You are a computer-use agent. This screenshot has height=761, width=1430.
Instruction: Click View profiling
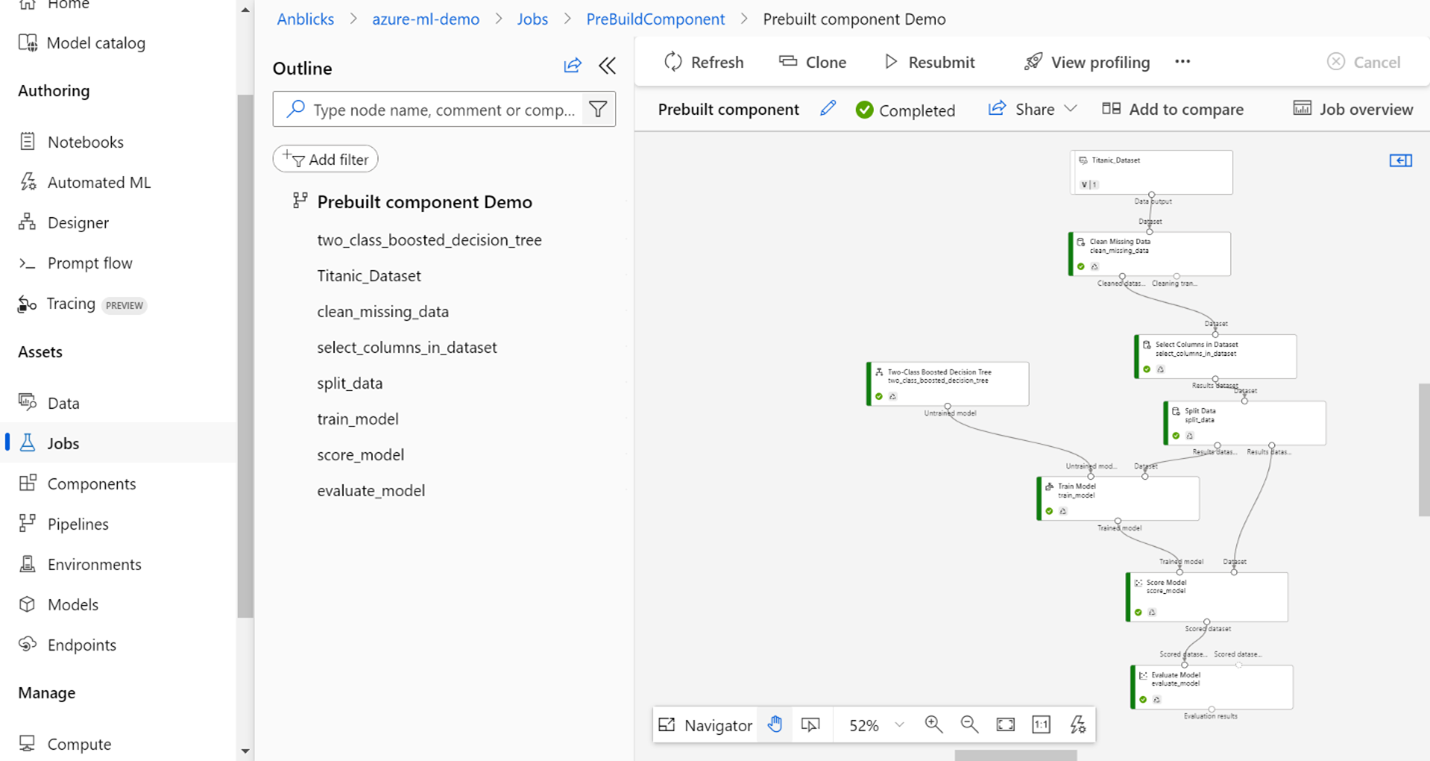[x=1087, y=62]
